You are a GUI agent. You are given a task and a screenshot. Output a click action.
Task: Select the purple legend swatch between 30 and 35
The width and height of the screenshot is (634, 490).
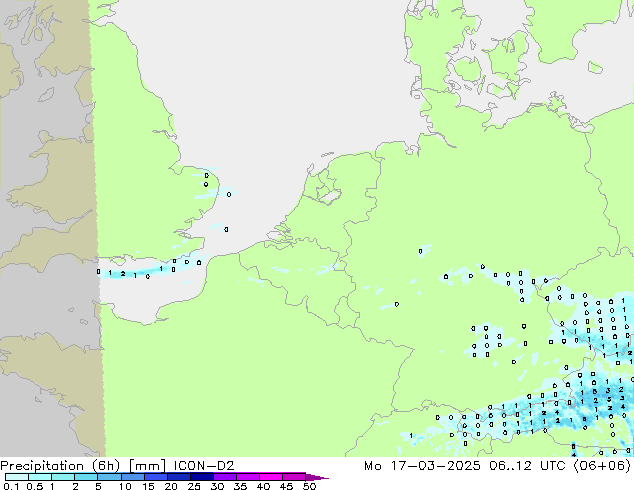point(225,477)
